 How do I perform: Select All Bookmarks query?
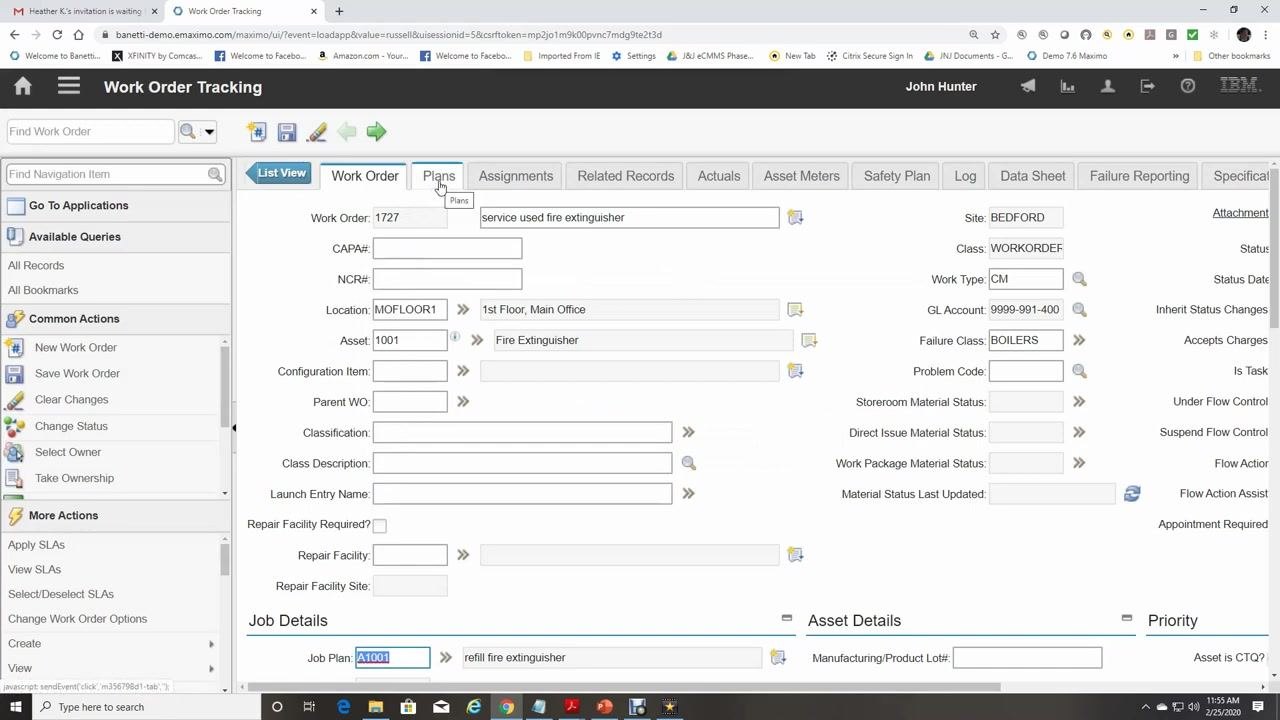[x=43, y=290]
